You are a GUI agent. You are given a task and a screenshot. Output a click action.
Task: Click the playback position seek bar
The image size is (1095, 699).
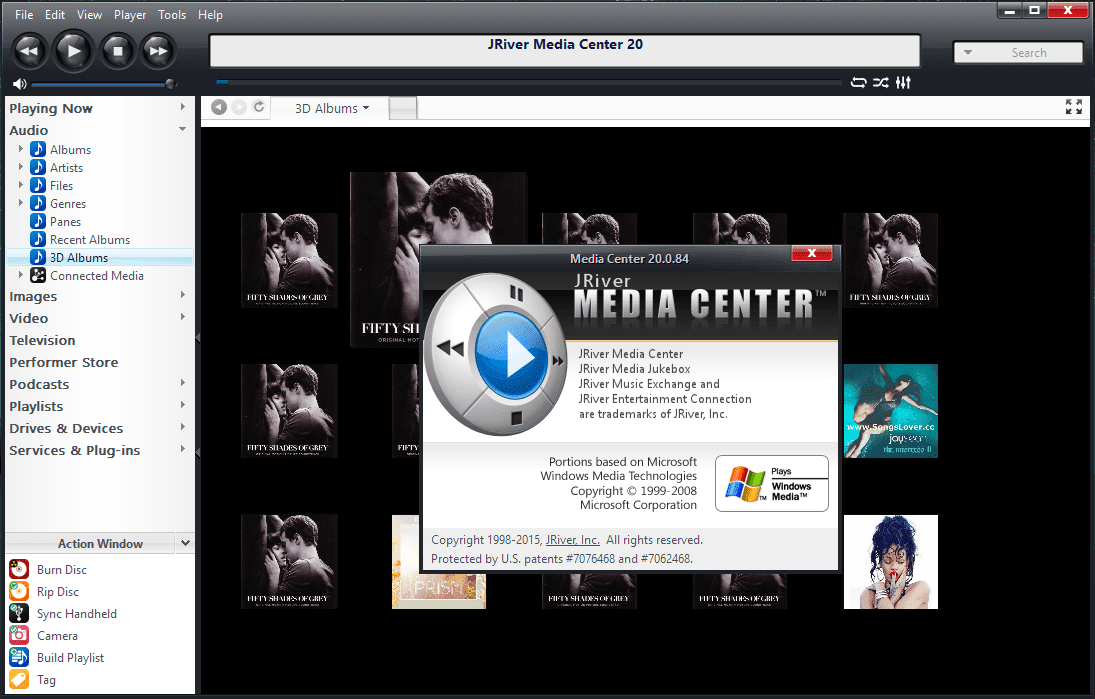pyautogui.click(x=529, y=82)
